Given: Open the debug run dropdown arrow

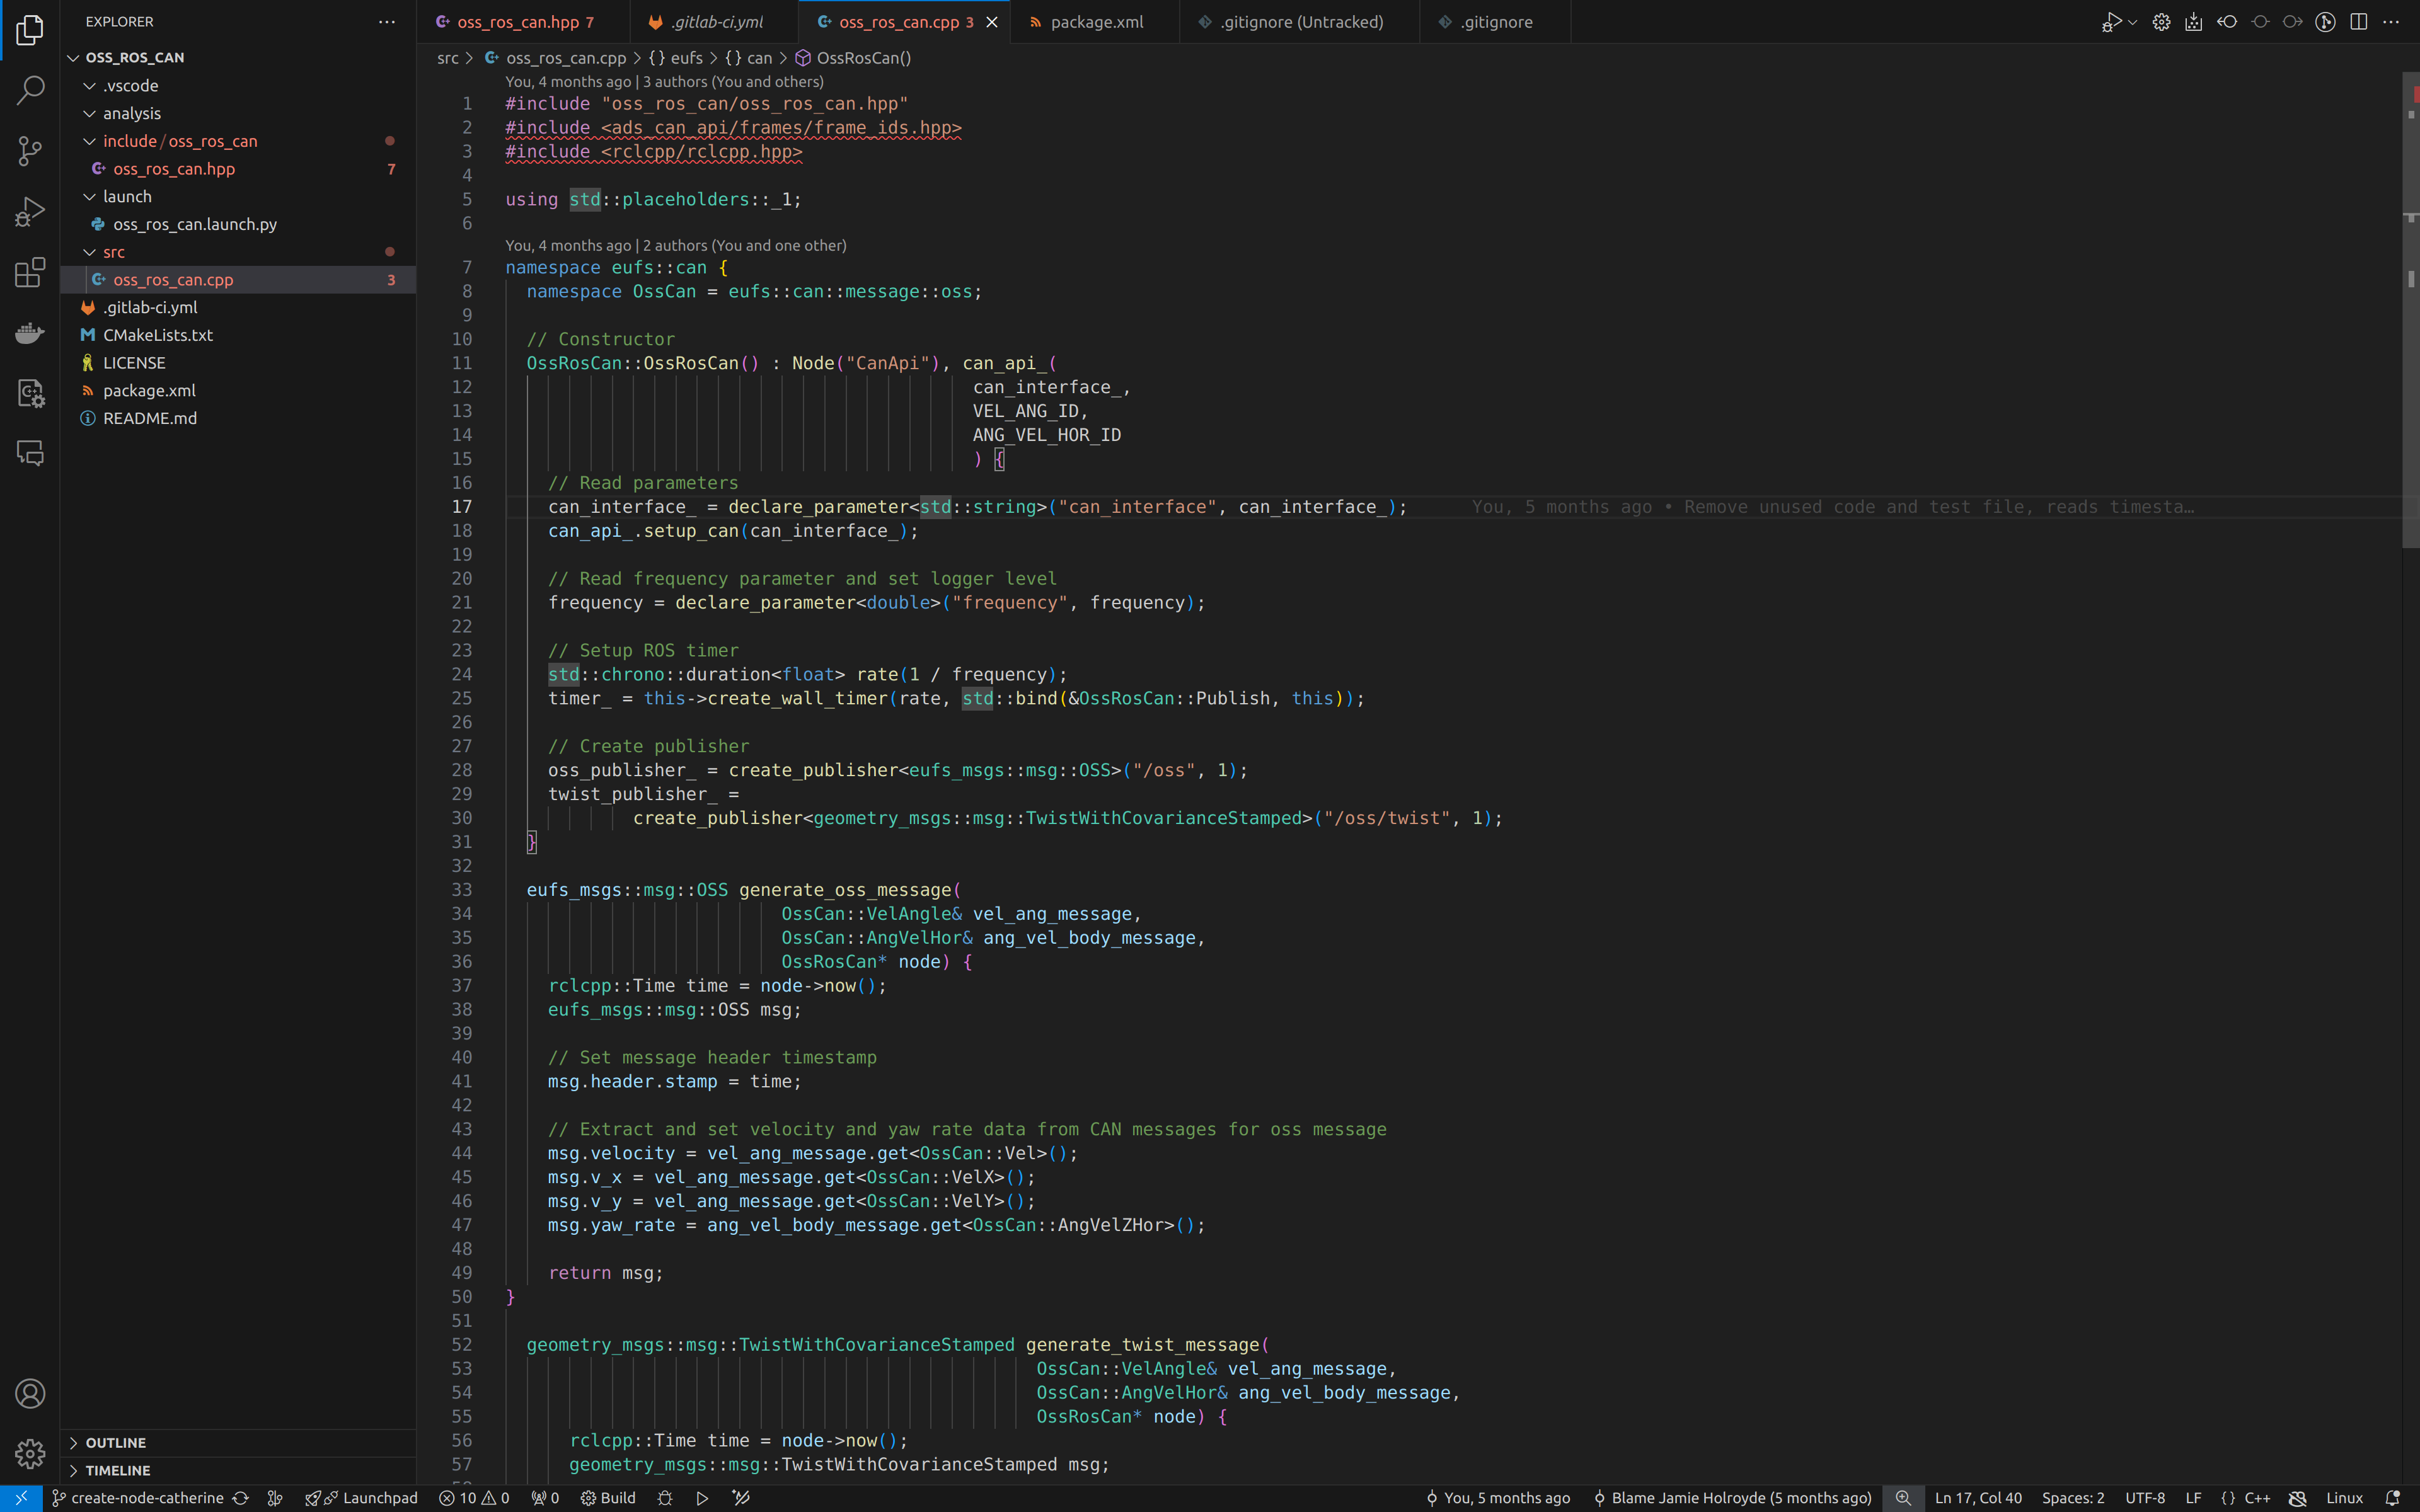Looking at the screenshot, I should click(x=2132, y=22).
